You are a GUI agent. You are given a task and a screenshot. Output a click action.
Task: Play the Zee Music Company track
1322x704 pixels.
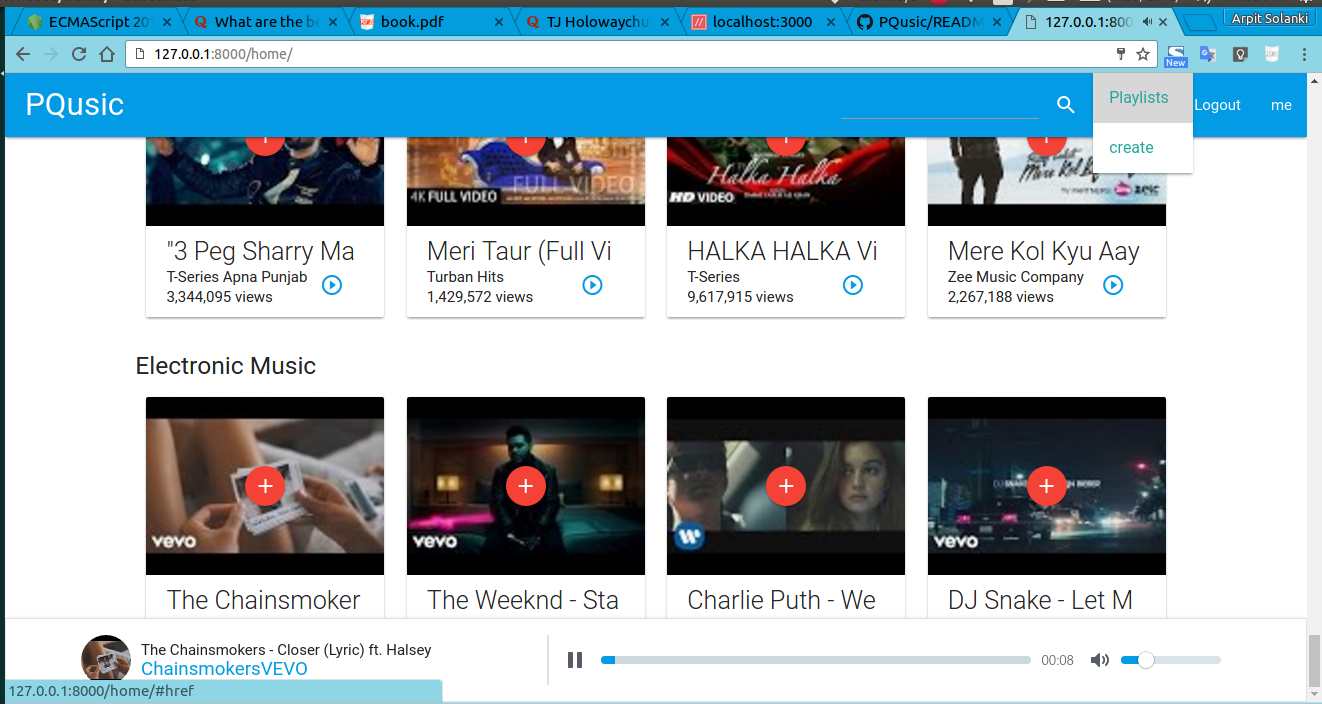point(1113,285)
